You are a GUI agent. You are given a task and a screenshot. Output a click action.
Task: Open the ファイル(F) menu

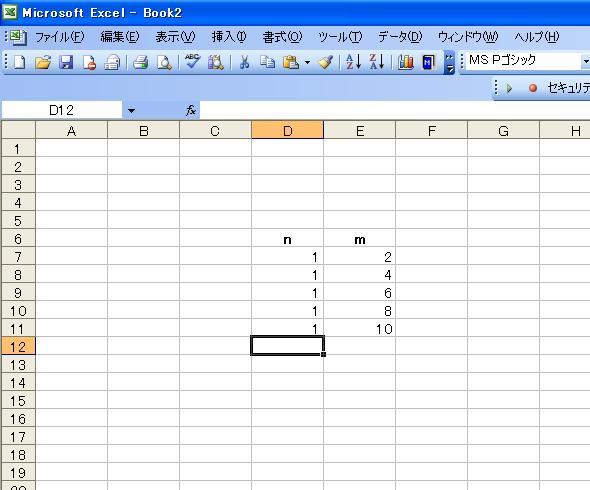coord(59,37)
